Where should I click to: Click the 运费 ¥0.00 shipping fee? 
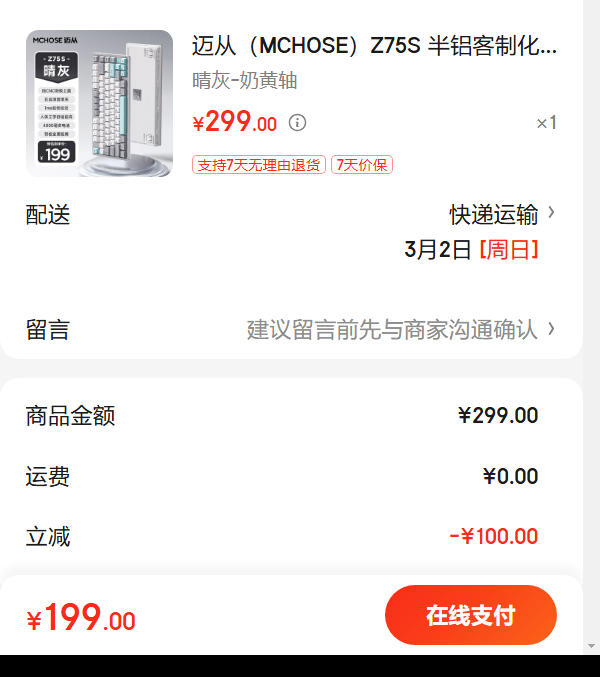[511, 476]
